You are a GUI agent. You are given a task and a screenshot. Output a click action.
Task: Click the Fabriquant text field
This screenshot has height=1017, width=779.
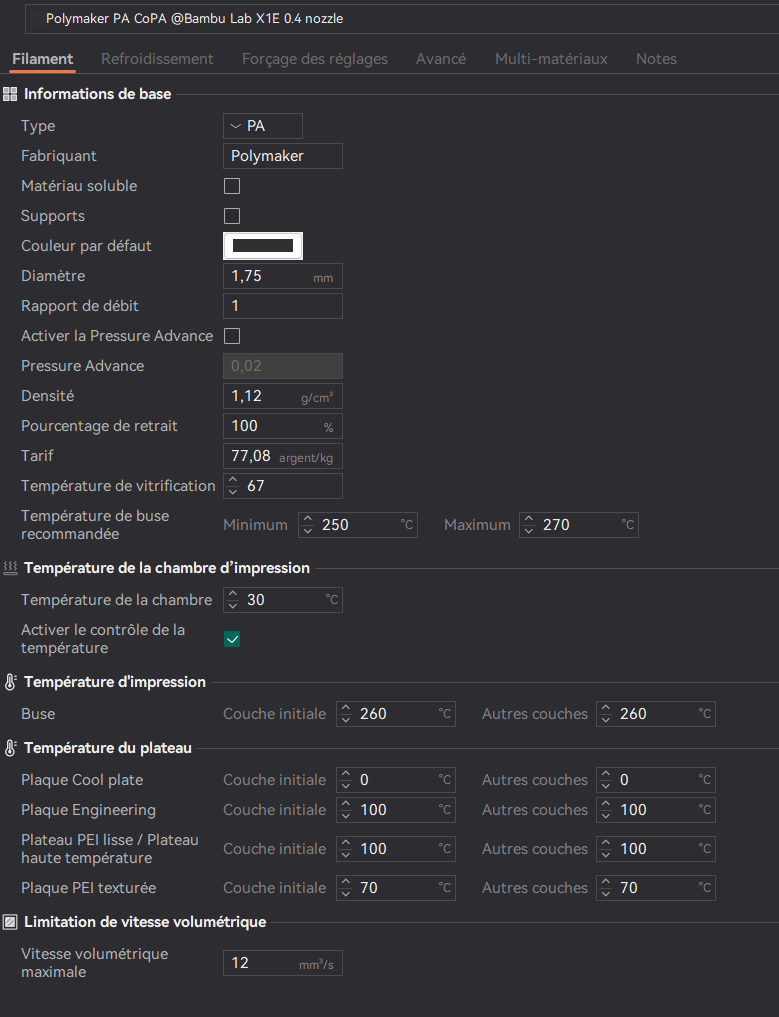(x=283, y=156)
